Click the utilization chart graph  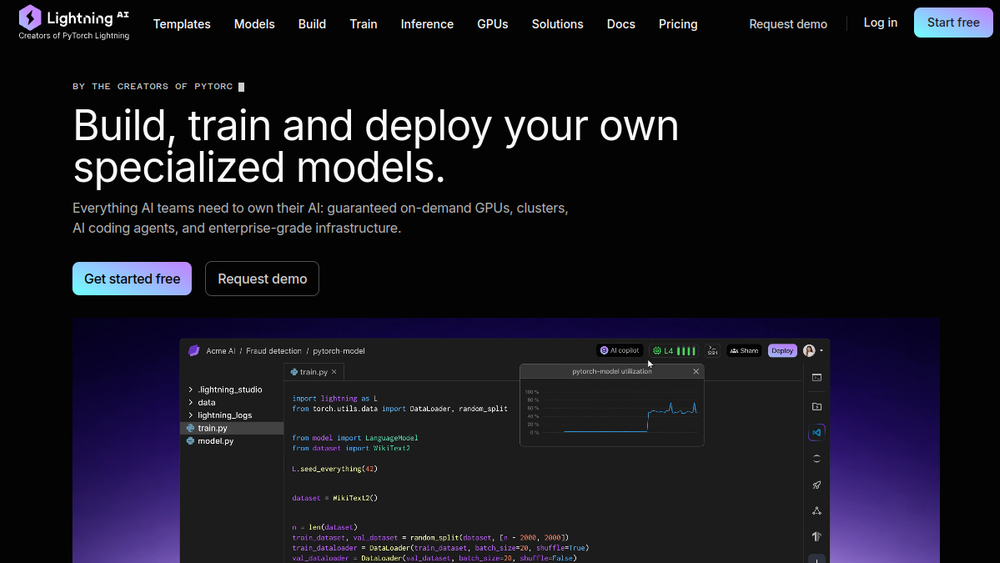(611, 412)
